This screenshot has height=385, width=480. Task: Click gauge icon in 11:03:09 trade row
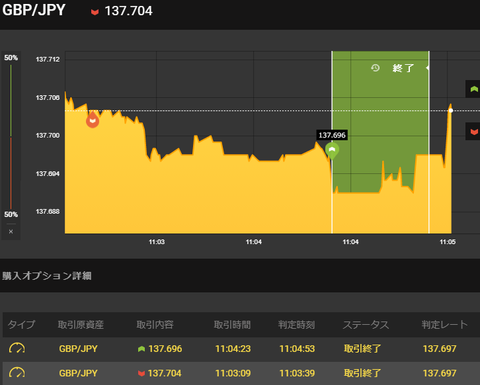point(17,373)
